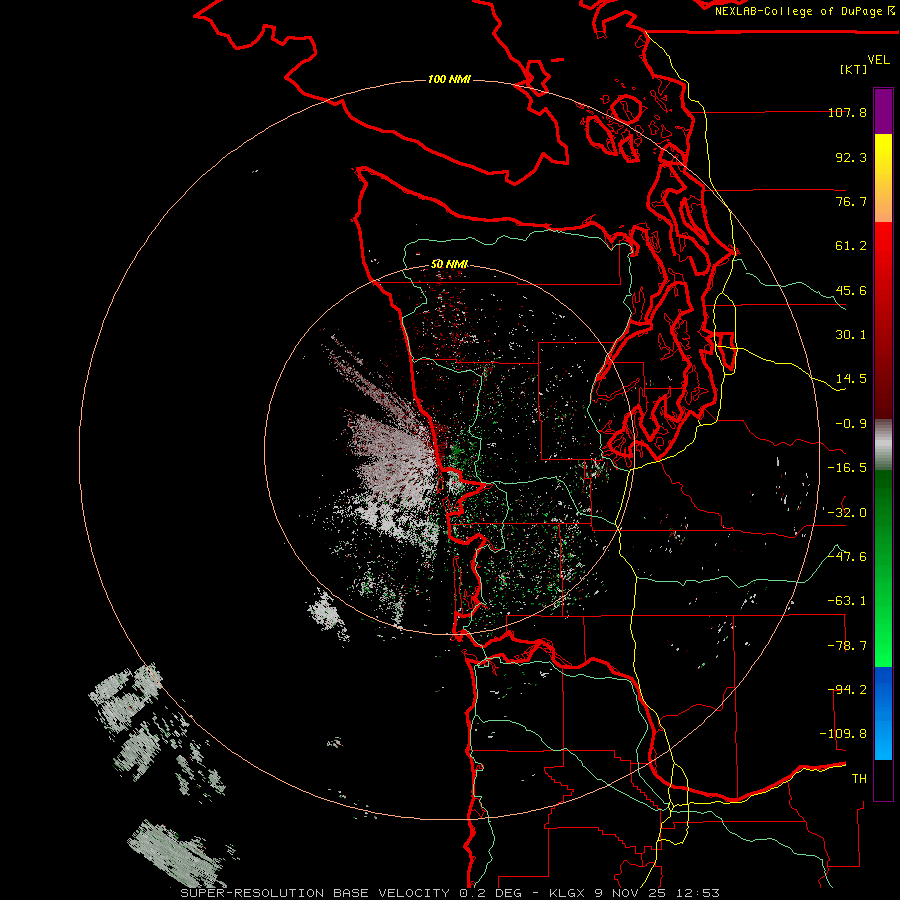This screenshot has height=900, width=900.
Task: Click the SUPER-RESOLUTION BASE VELOCITY caption
Action: [x=315, y=893]
